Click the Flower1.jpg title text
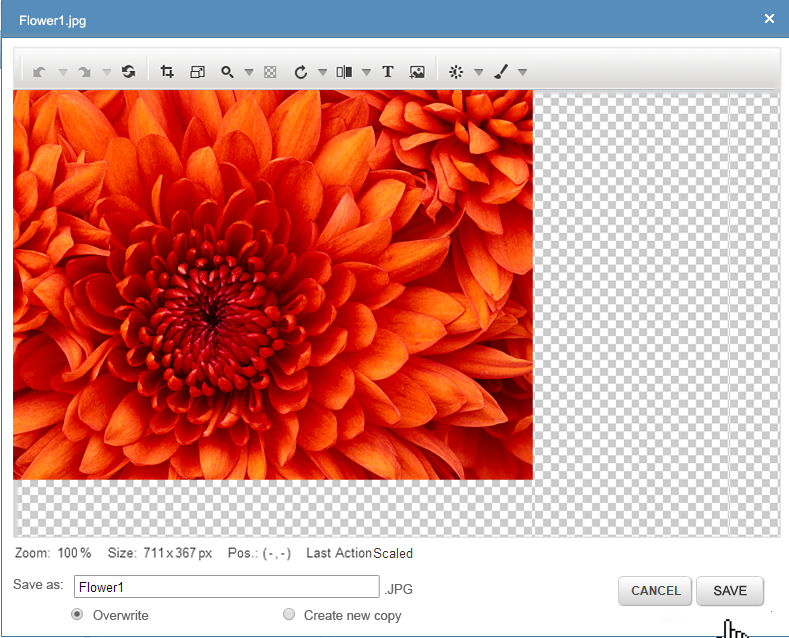 (52, 21)
